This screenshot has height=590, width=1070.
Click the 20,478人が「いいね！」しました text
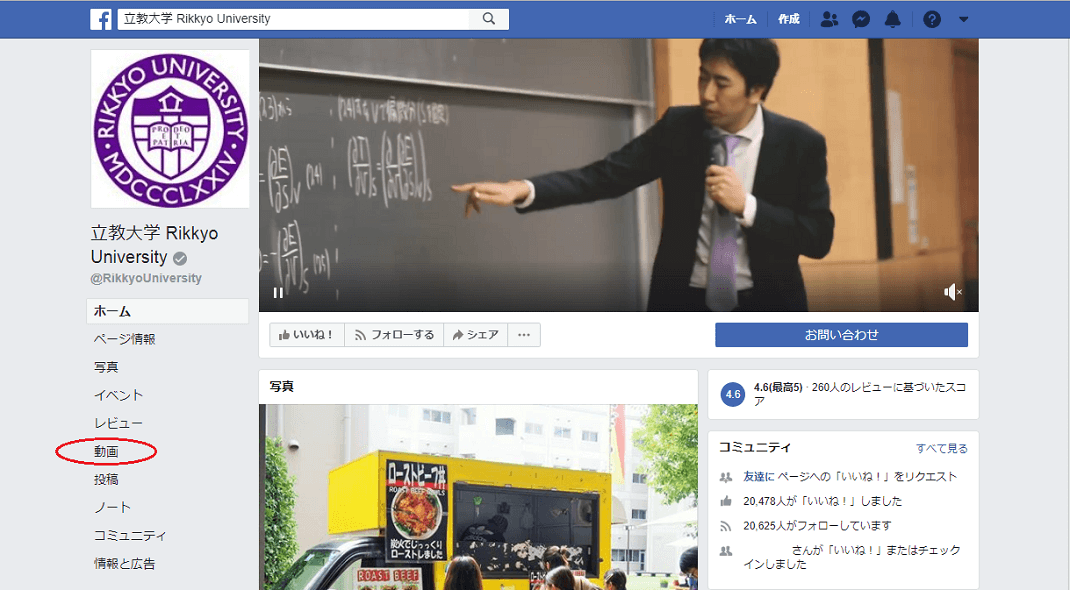tap(822, 501)
